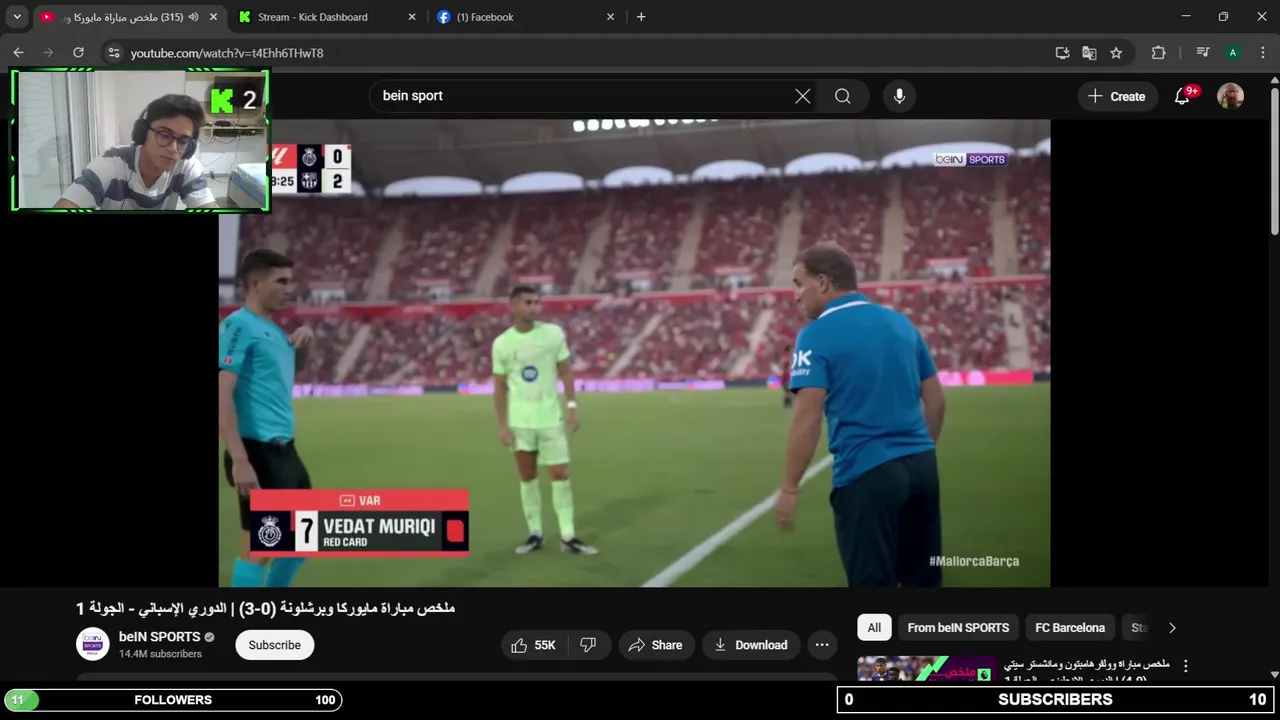Screen dimensions: 1280x720
Task: Click the youtube.com address bar URL
Action: 227,53
